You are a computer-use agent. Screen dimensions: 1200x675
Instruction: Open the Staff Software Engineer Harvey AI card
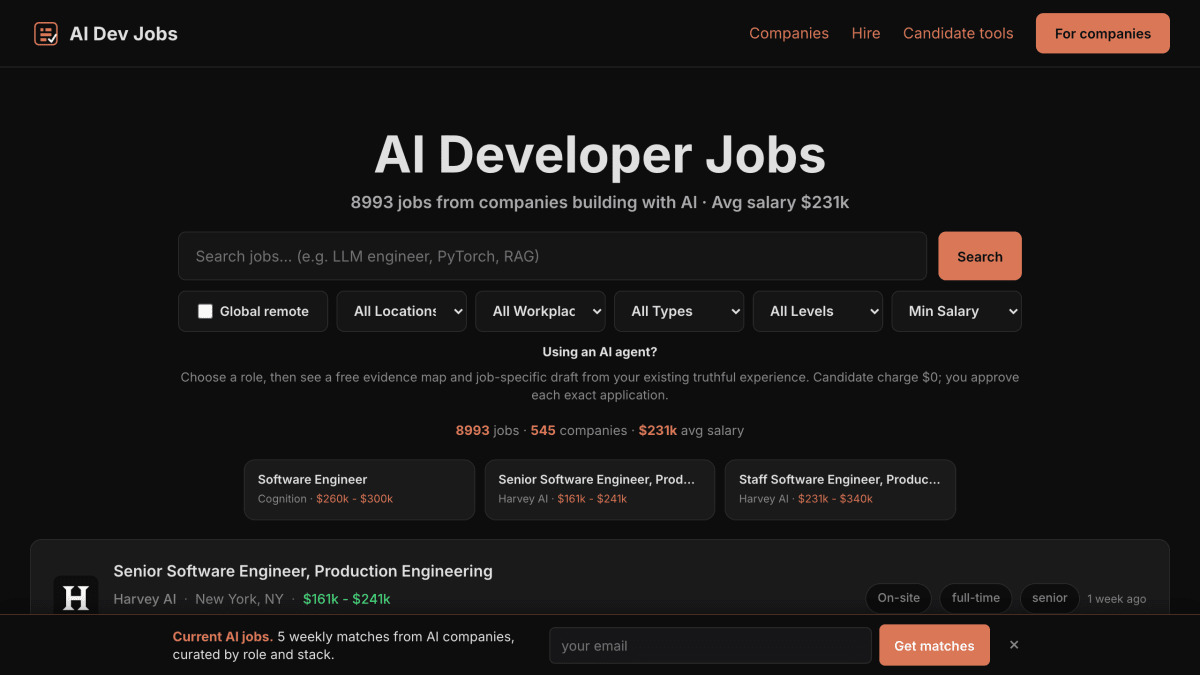[840, 489]
